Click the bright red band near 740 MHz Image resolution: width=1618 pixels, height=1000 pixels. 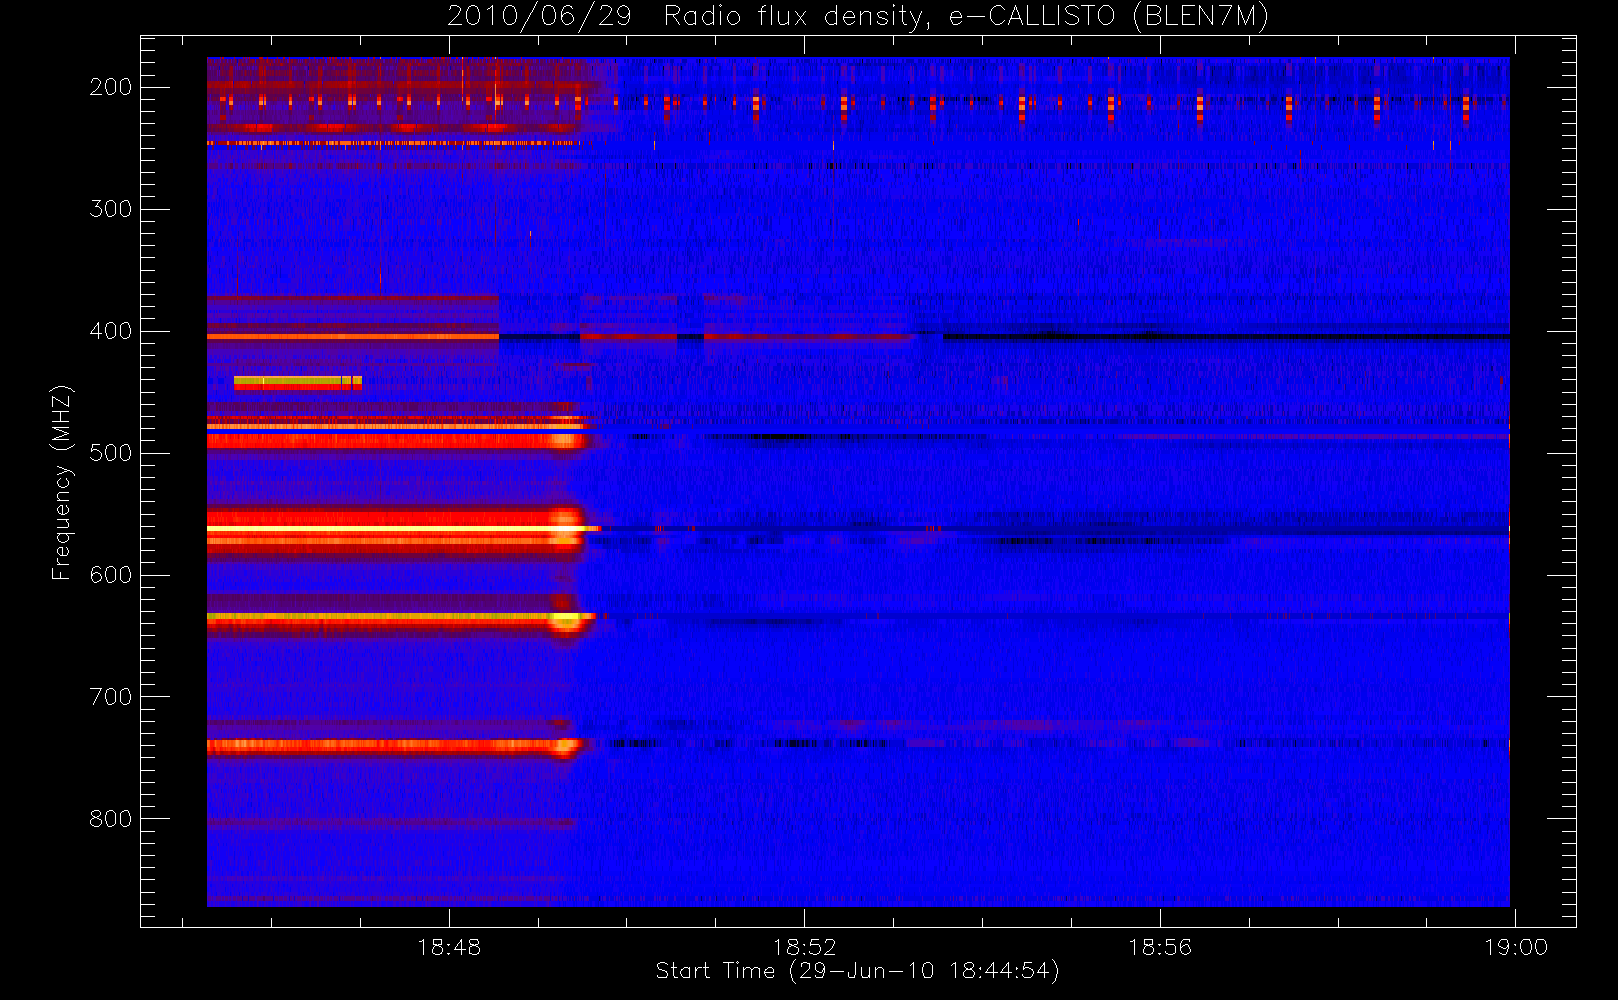(393, 745)
